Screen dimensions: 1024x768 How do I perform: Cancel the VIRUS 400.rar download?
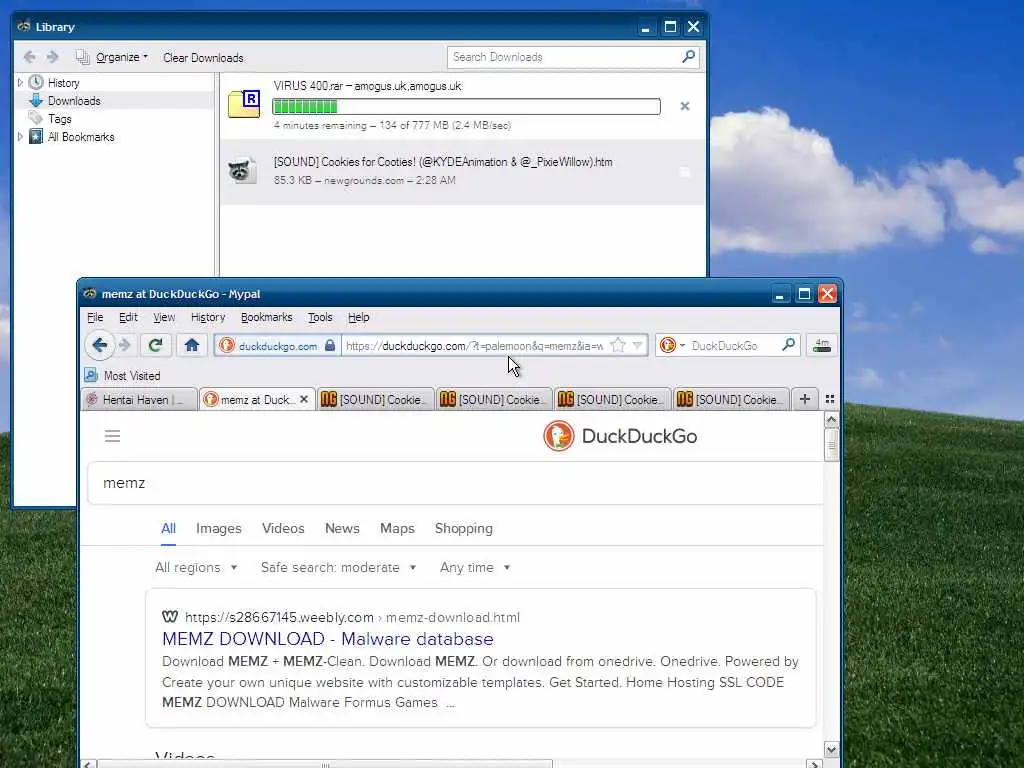(x=684, y=106)
